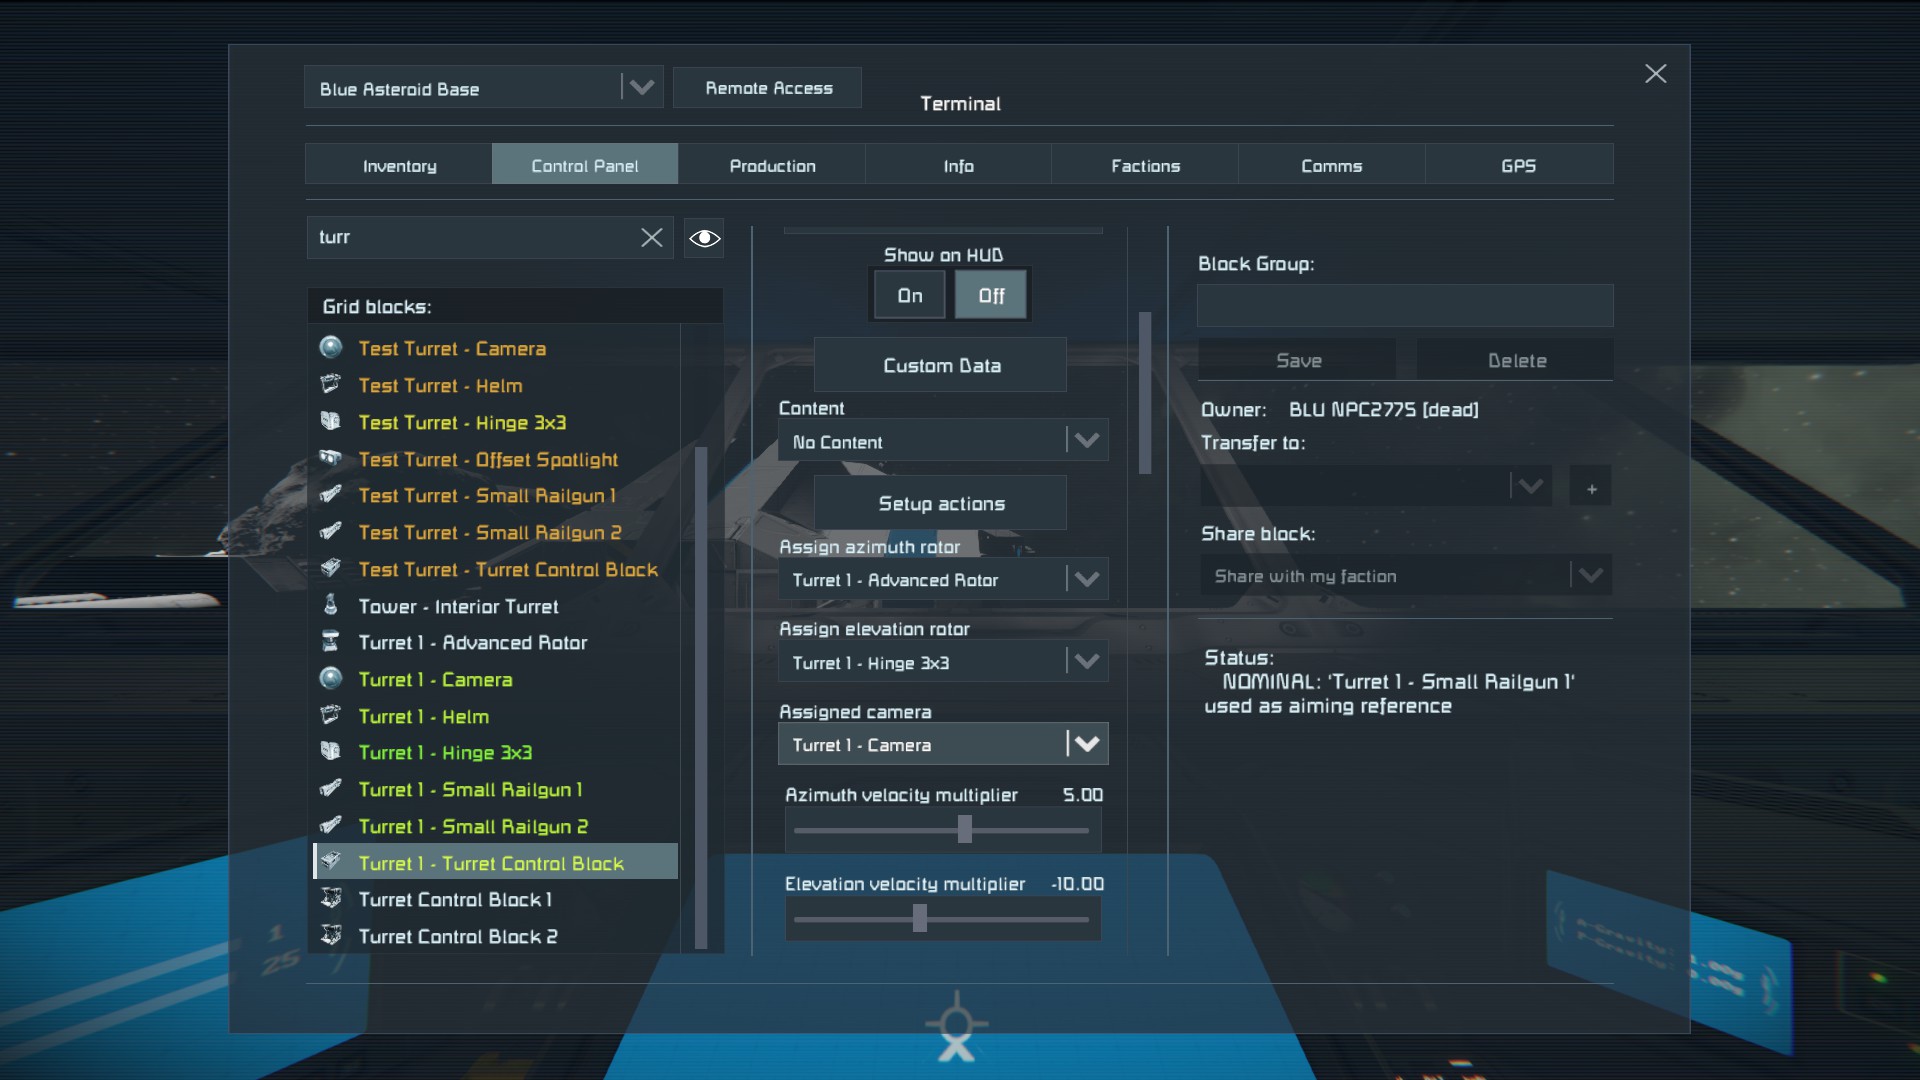The height and width of the screenshot is (1080, 1920).
Task: Click icon next to Turret Control Block 2
Action: click(x=331, y=936)
